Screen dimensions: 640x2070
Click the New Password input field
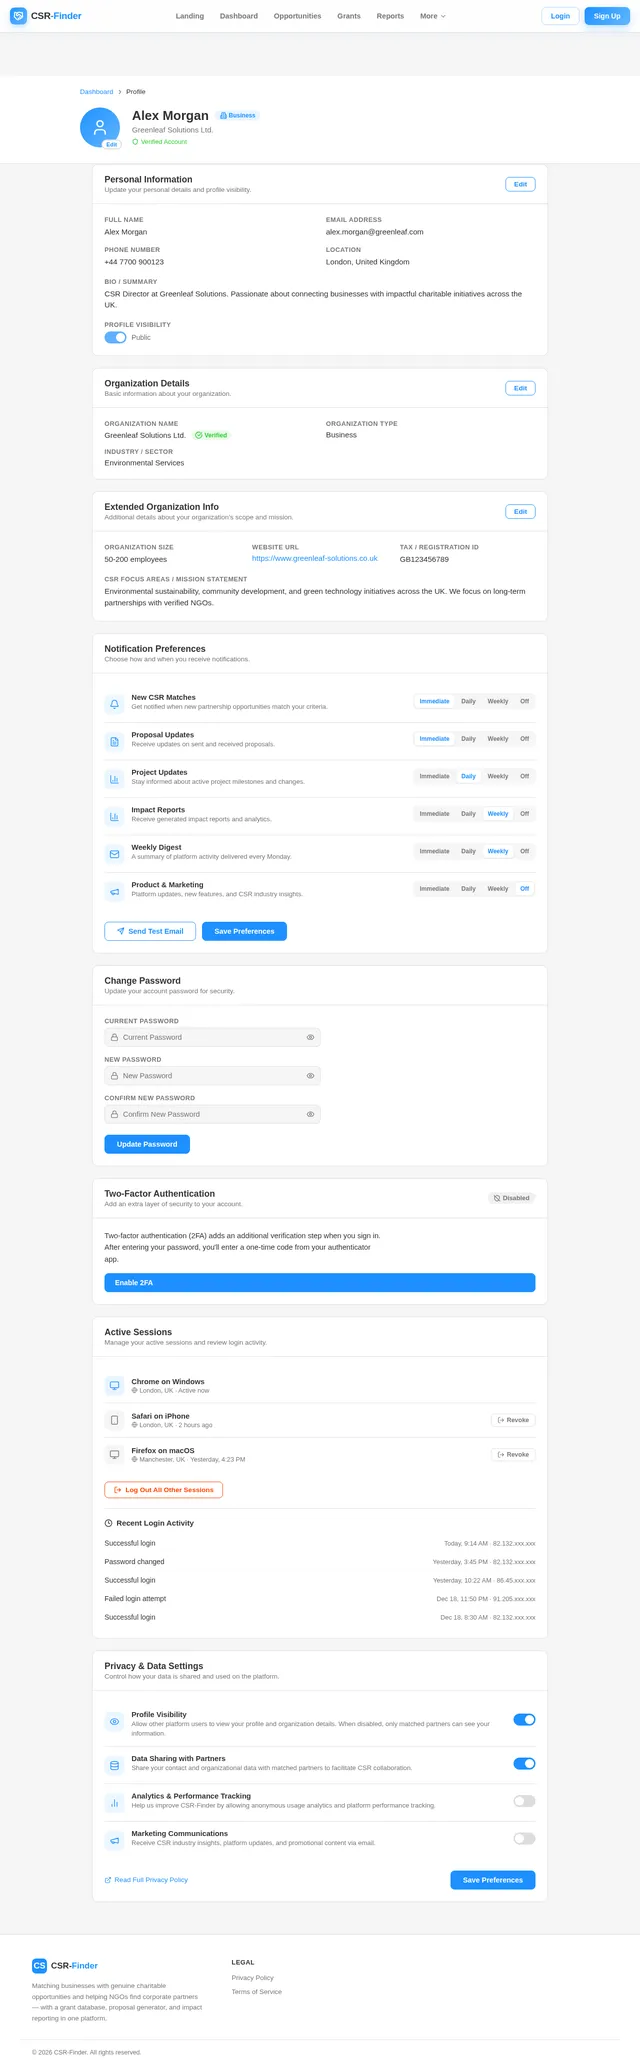tap(212, 1075)
